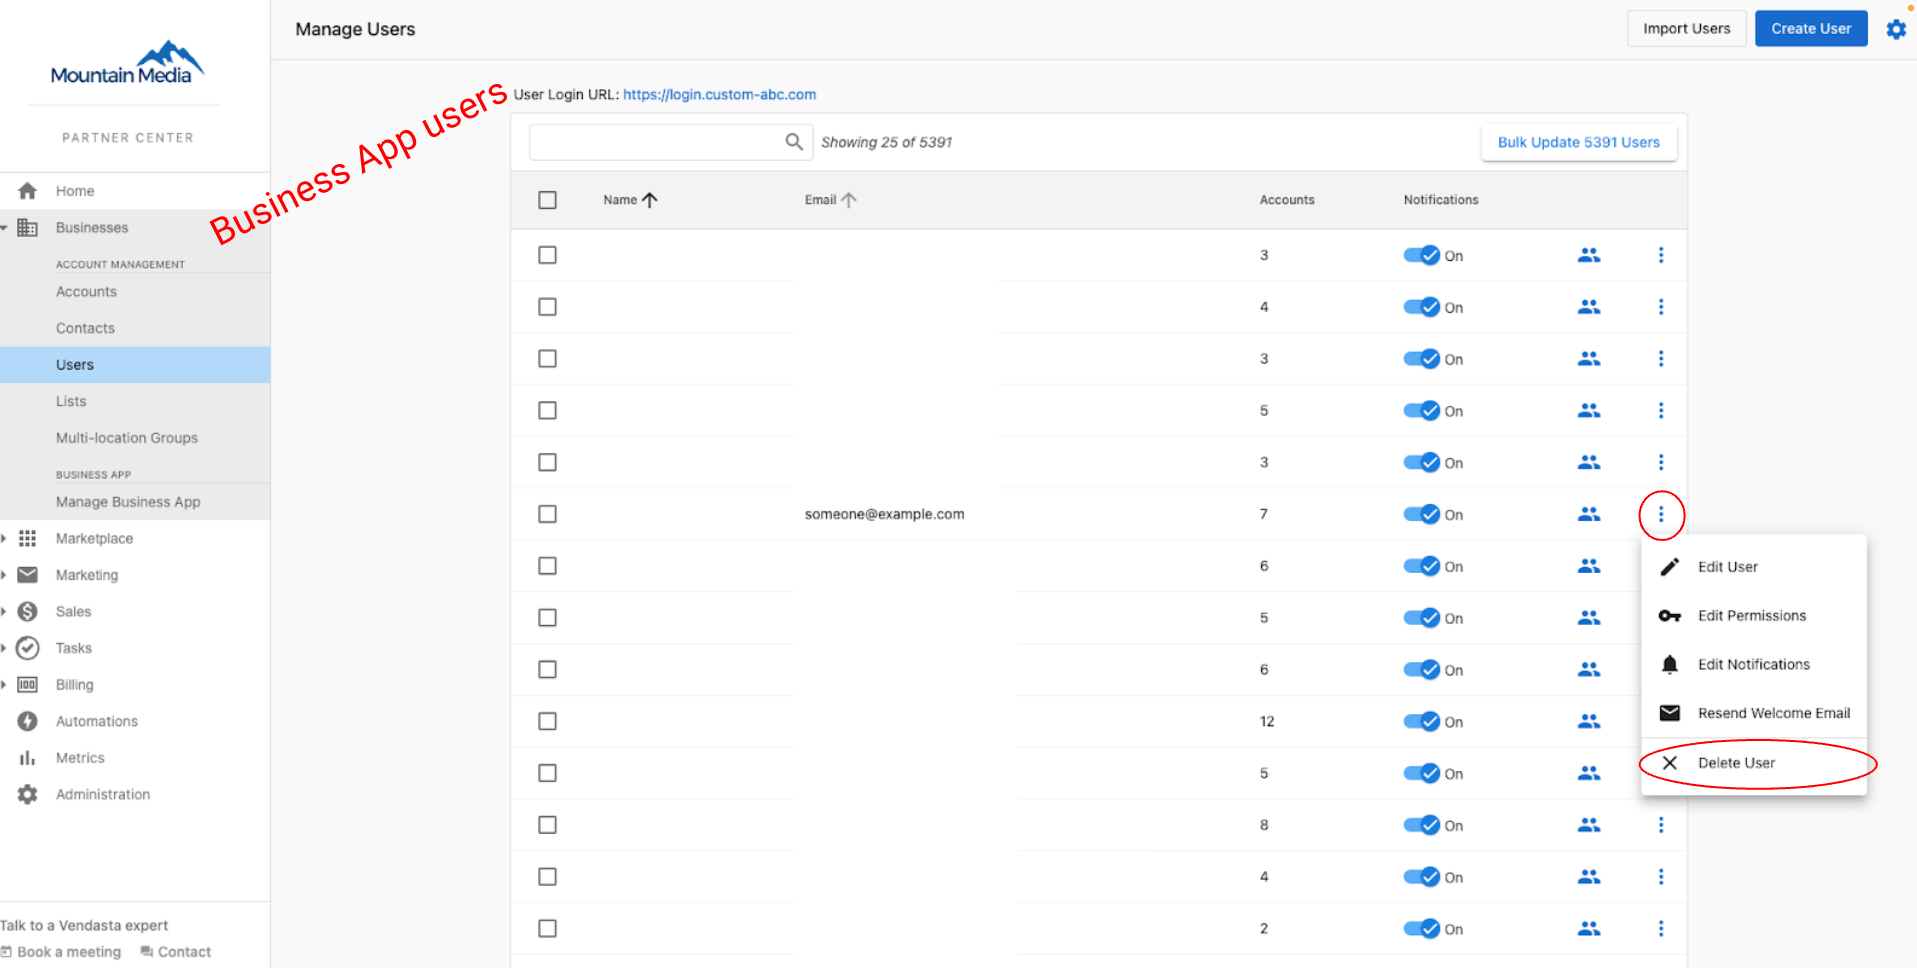Open three-dot menu in row with 8 accounts
1917x970 pixels.
click(x=1661, y=825)
